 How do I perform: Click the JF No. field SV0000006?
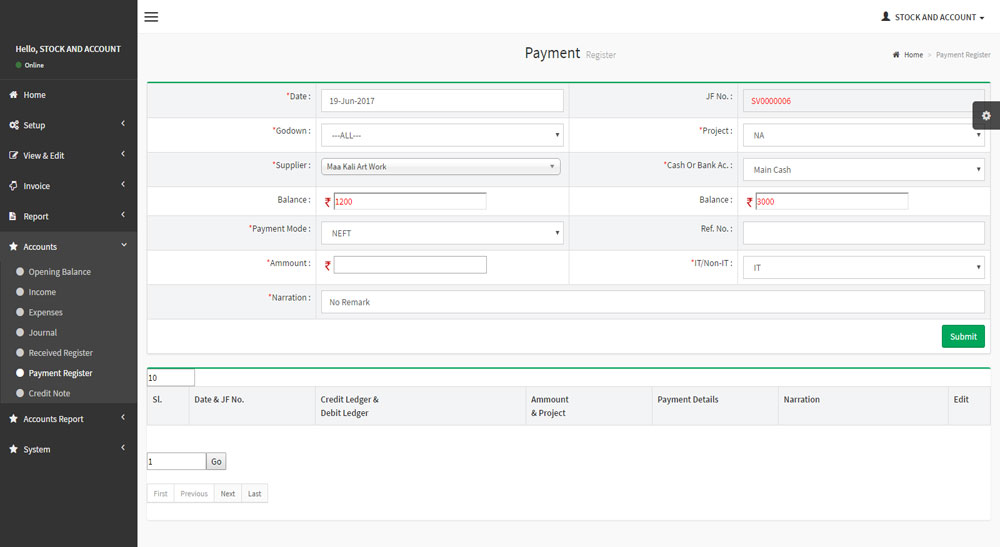pyautogui.click(x=864, y=101)
